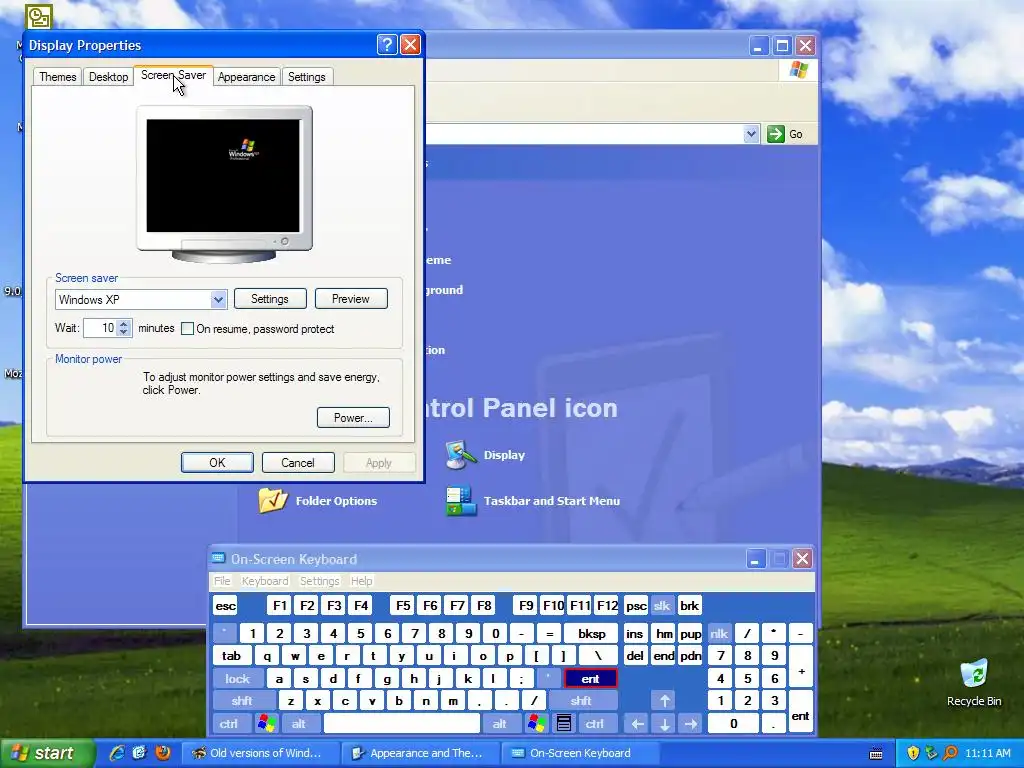Image resolution: width=1024 pixels, height=768 pixels.
Task: Click the del key on the on-screen keyboard
Action: [635, 656]
